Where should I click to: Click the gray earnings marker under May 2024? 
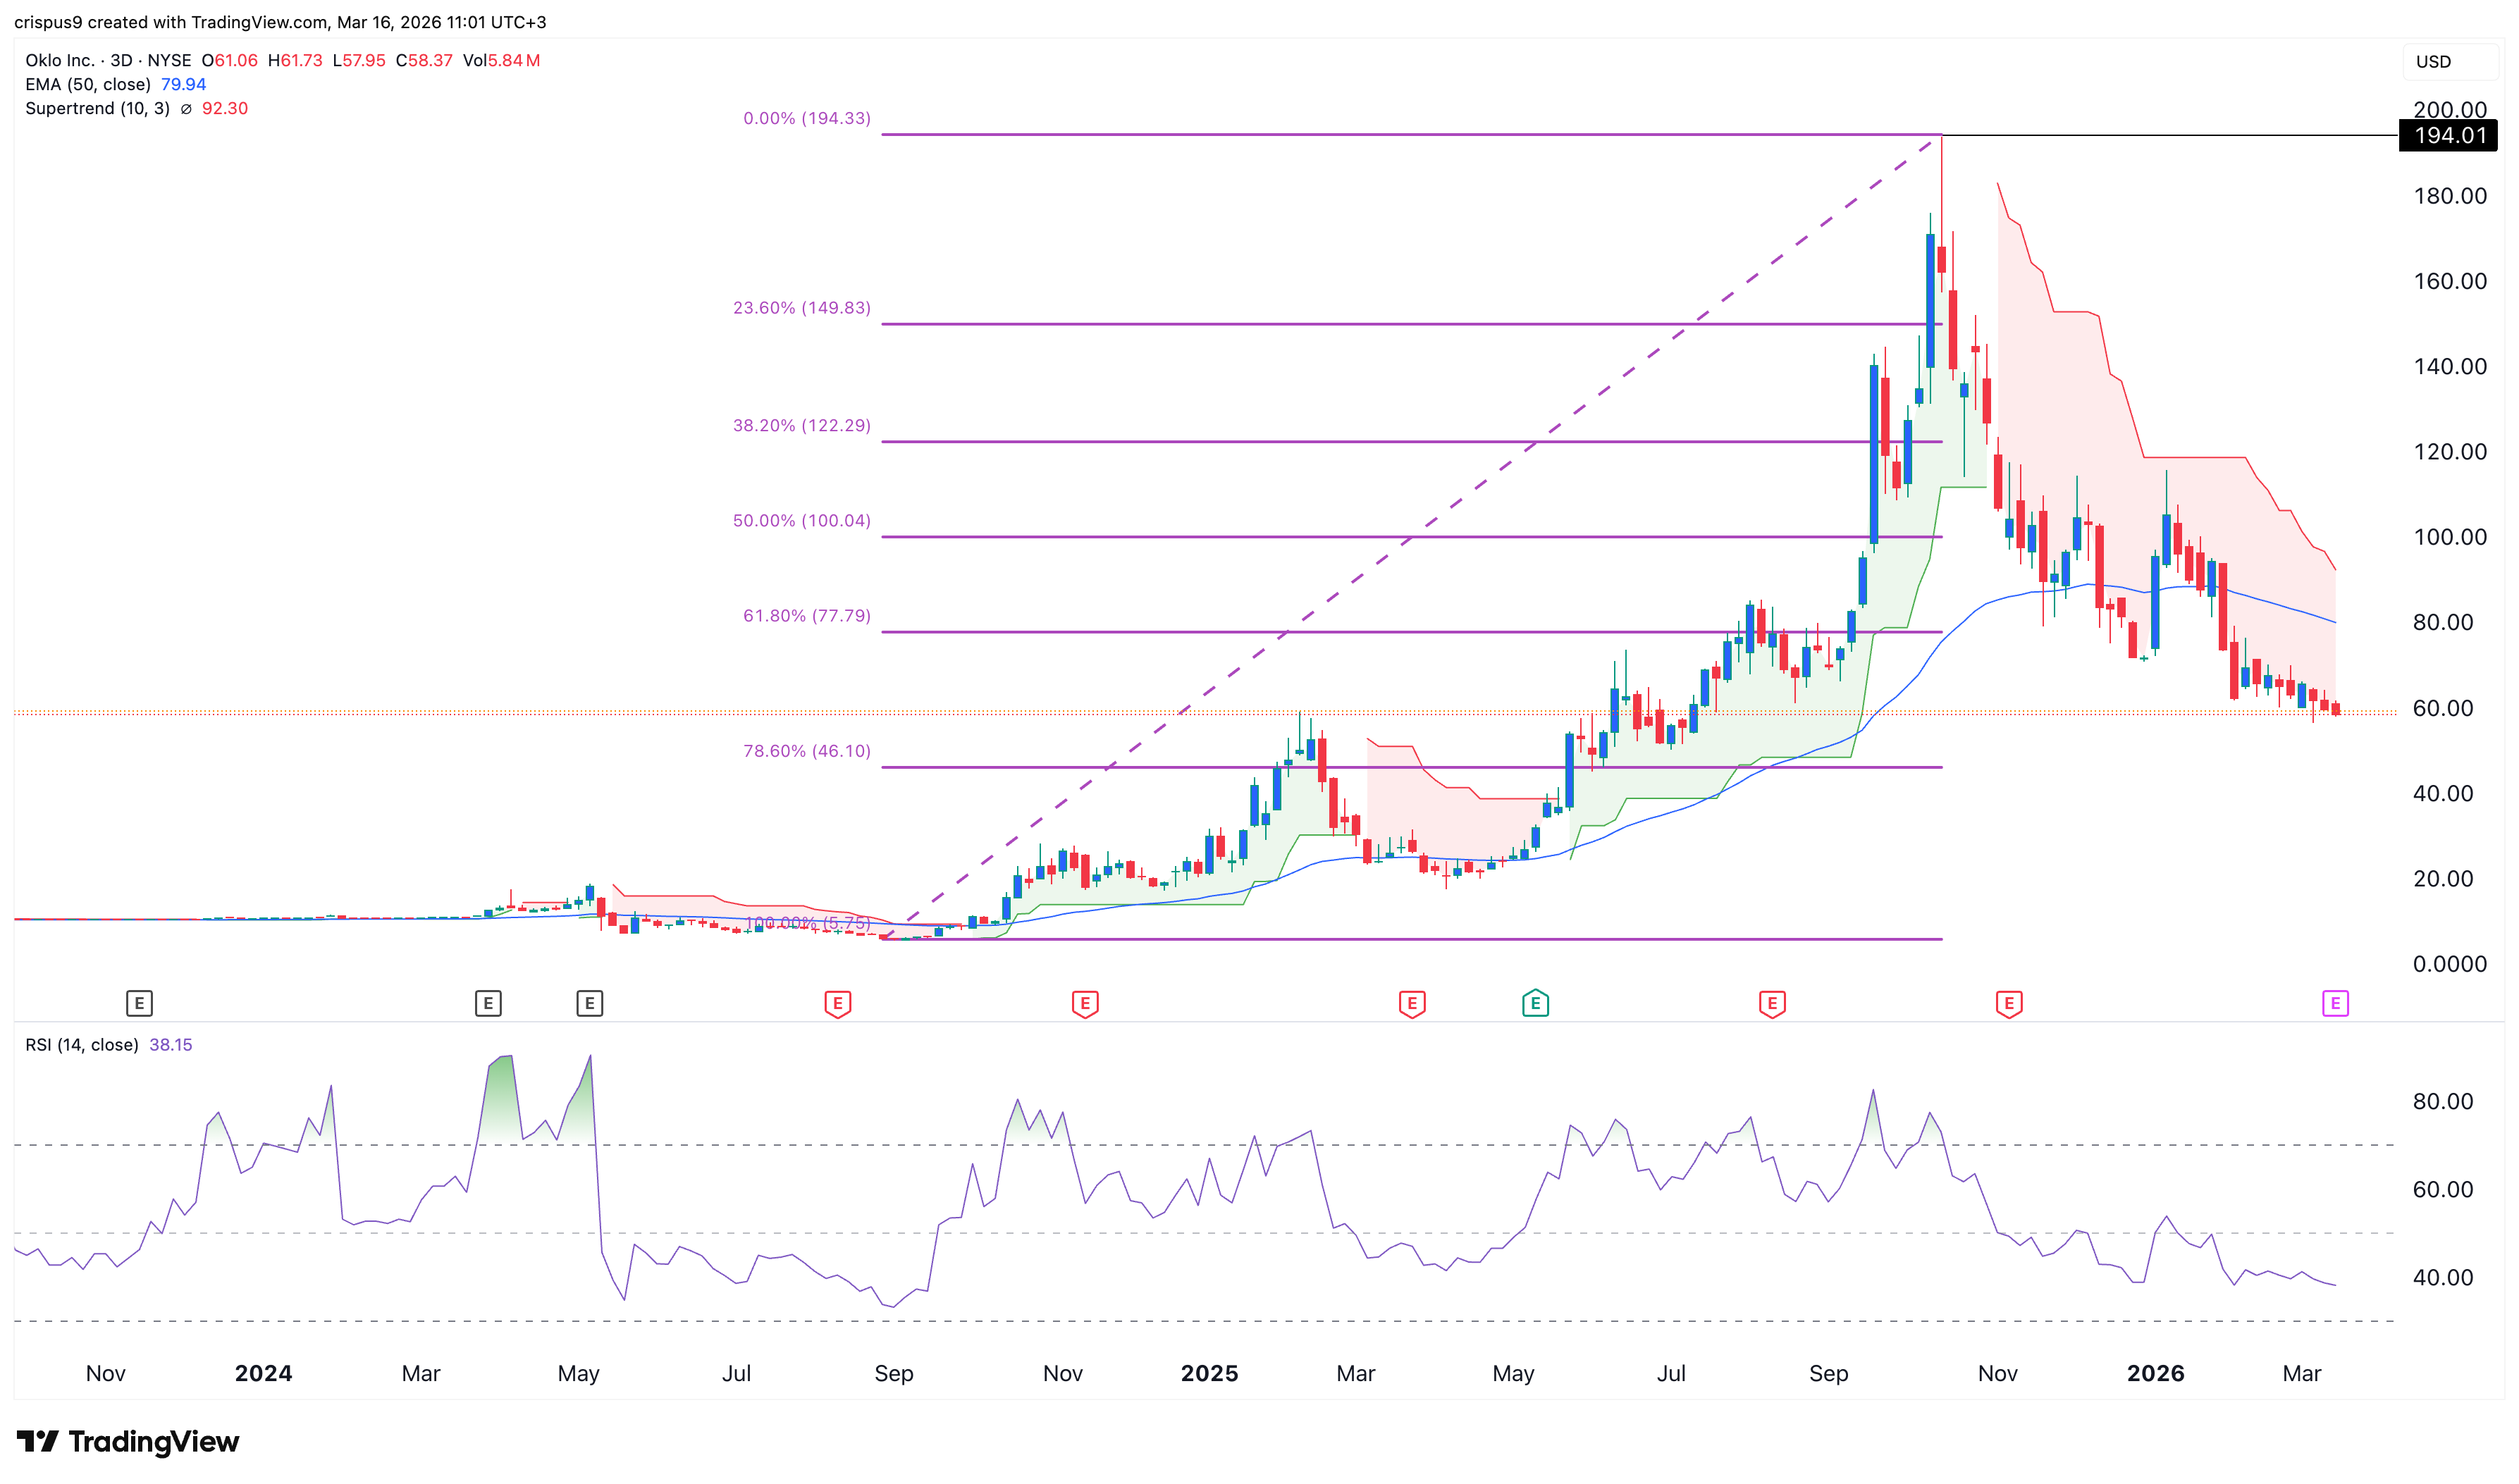(589, 1003)
